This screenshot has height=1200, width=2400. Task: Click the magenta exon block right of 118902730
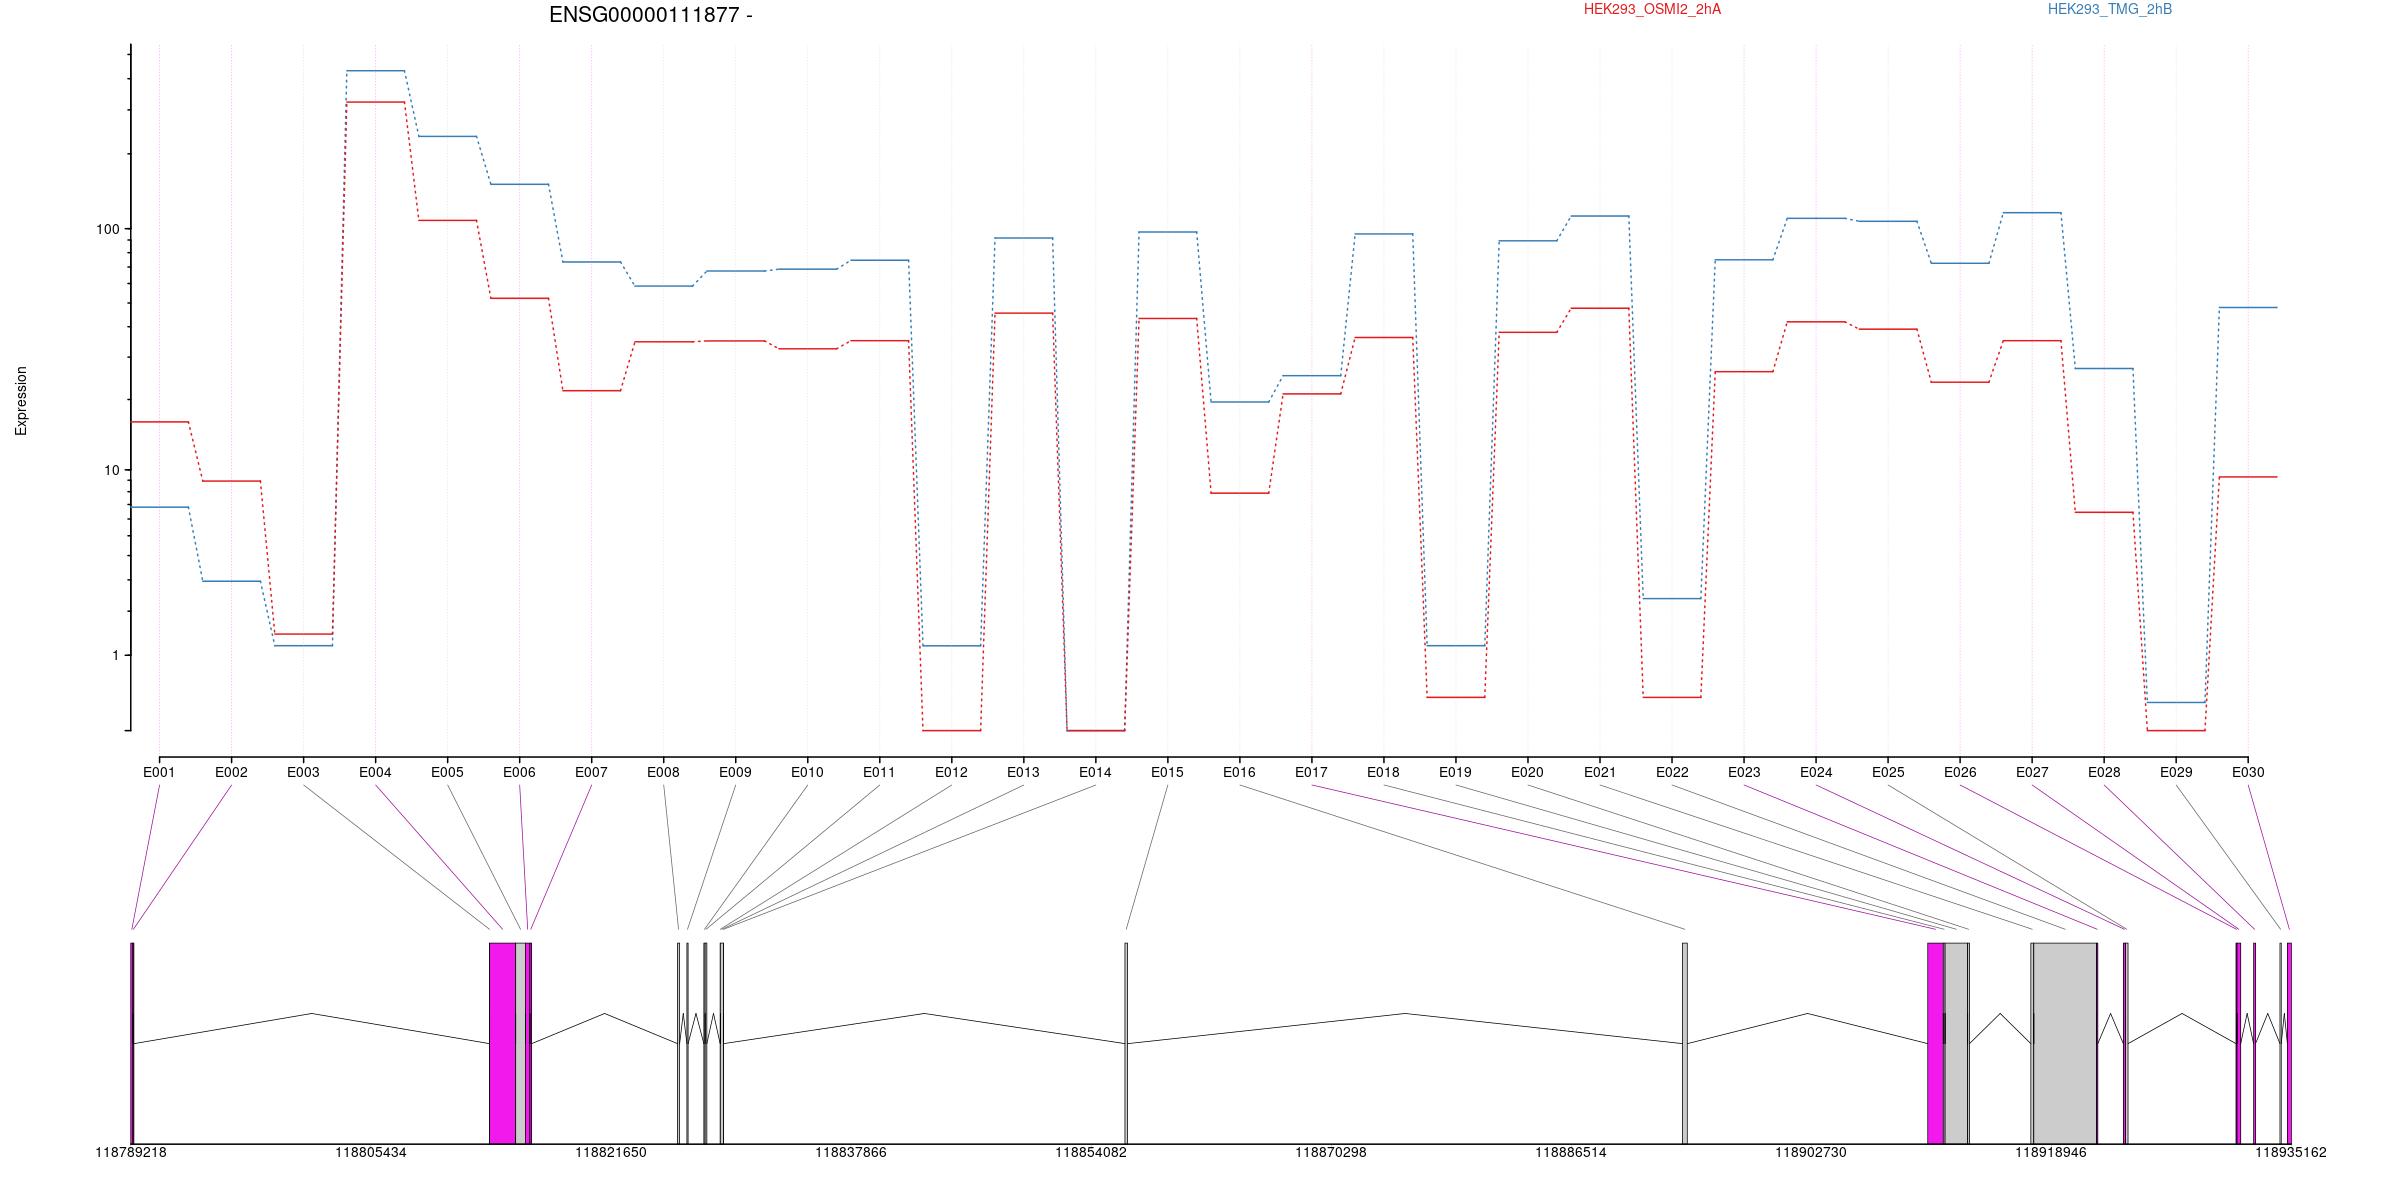[1936, 1043]
